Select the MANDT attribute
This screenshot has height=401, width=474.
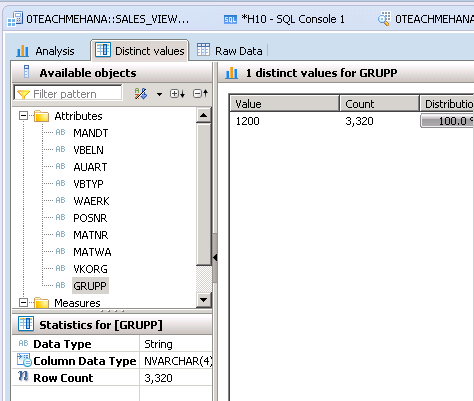[x=90, y=133]
